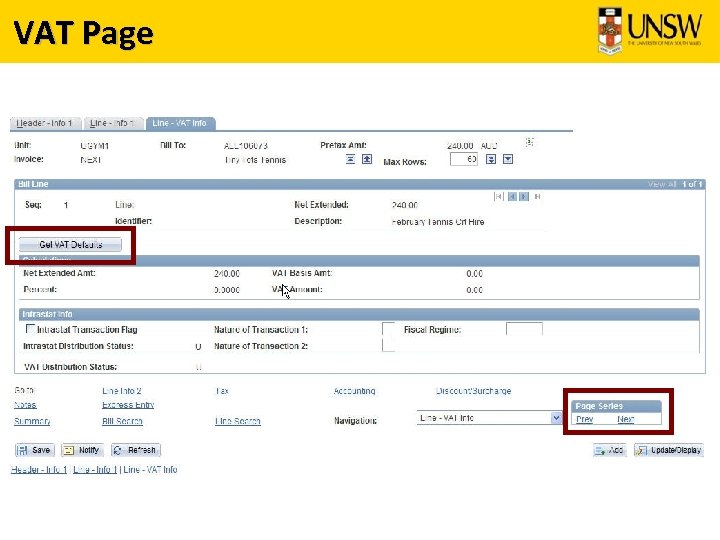Go to the Tax link

click(222, 391)
